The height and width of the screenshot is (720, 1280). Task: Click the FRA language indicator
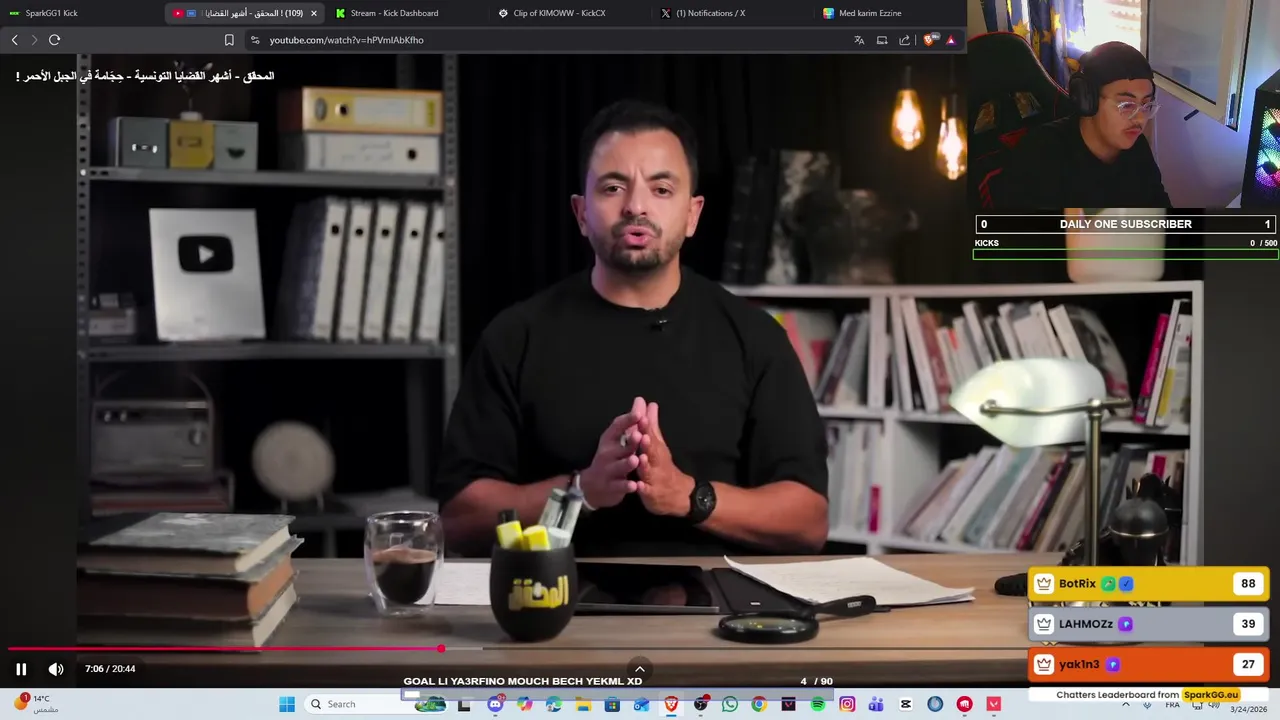[1173, 705]
